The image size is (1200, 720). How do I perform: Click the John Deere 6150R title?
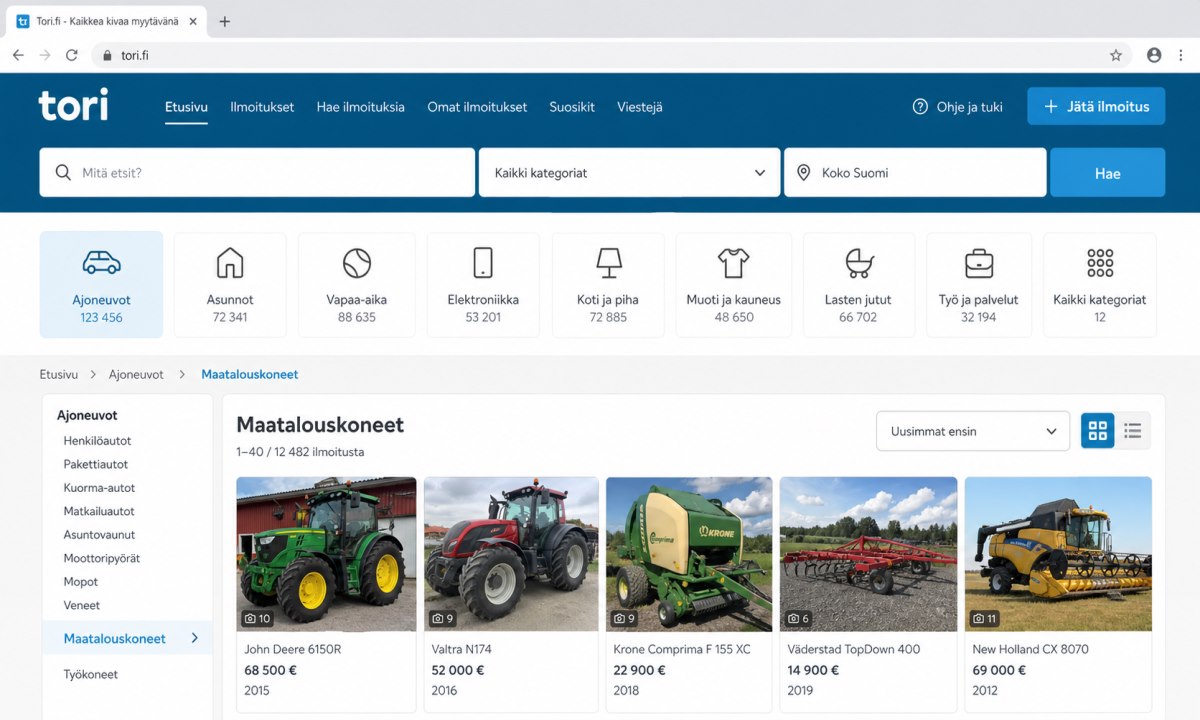click(293, 649)
